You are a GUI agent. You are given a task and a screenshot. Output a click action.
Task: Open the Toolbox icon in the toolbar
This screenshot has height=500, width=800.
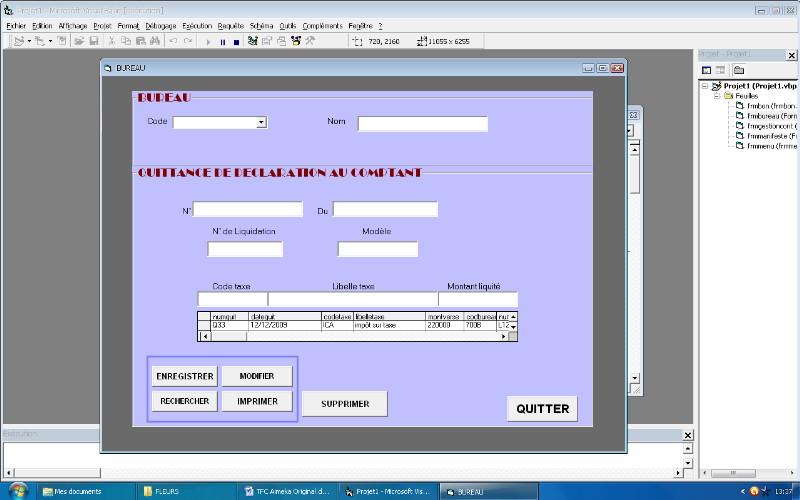310,41
